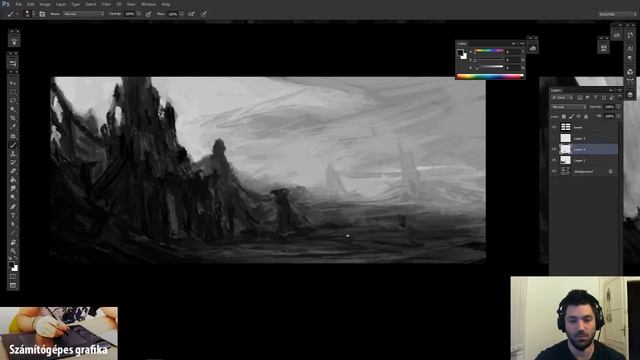Select the Hand tool
The image size is (640, 360).
[x=13, y=242]
